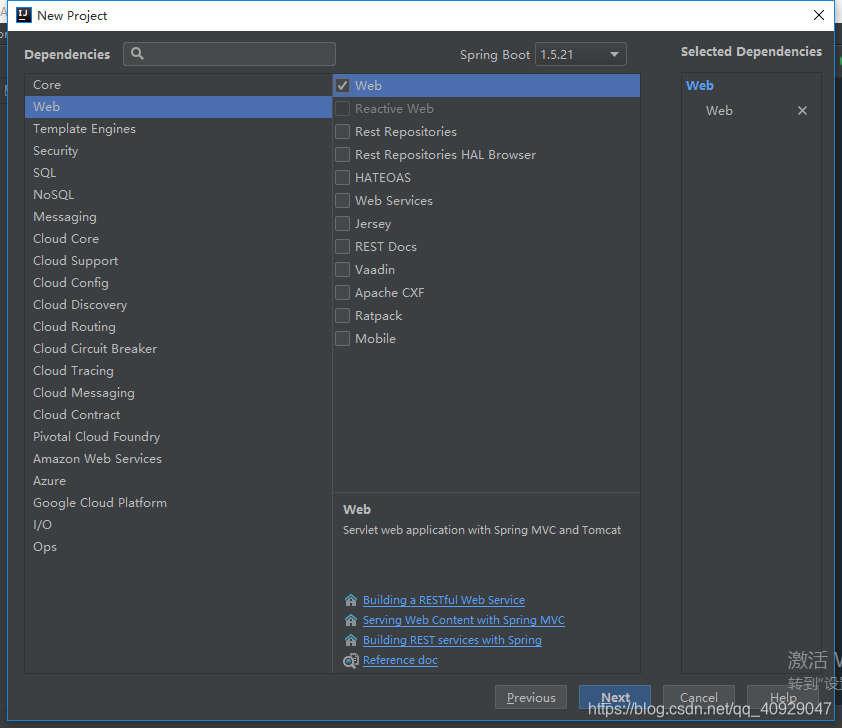Image resolution: width=842 pixels, height=728 pixels.
Task: Tick the REST Docs checkbox
Action: pos(343,246)
